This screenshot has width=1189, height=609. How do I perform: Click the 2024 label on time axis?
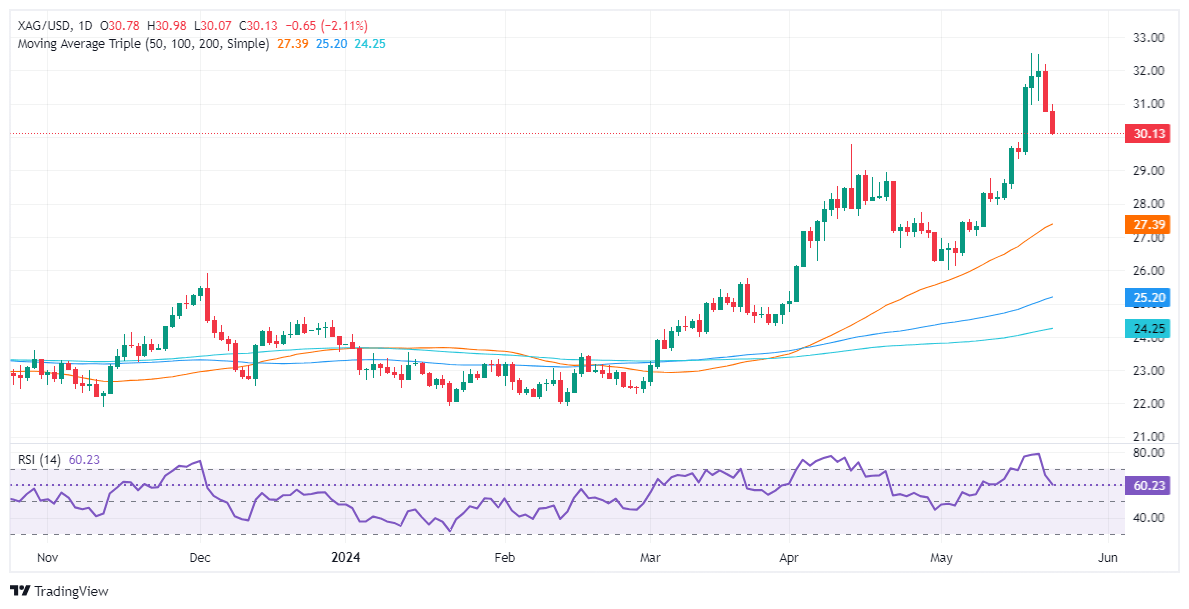tap(344, 557)
